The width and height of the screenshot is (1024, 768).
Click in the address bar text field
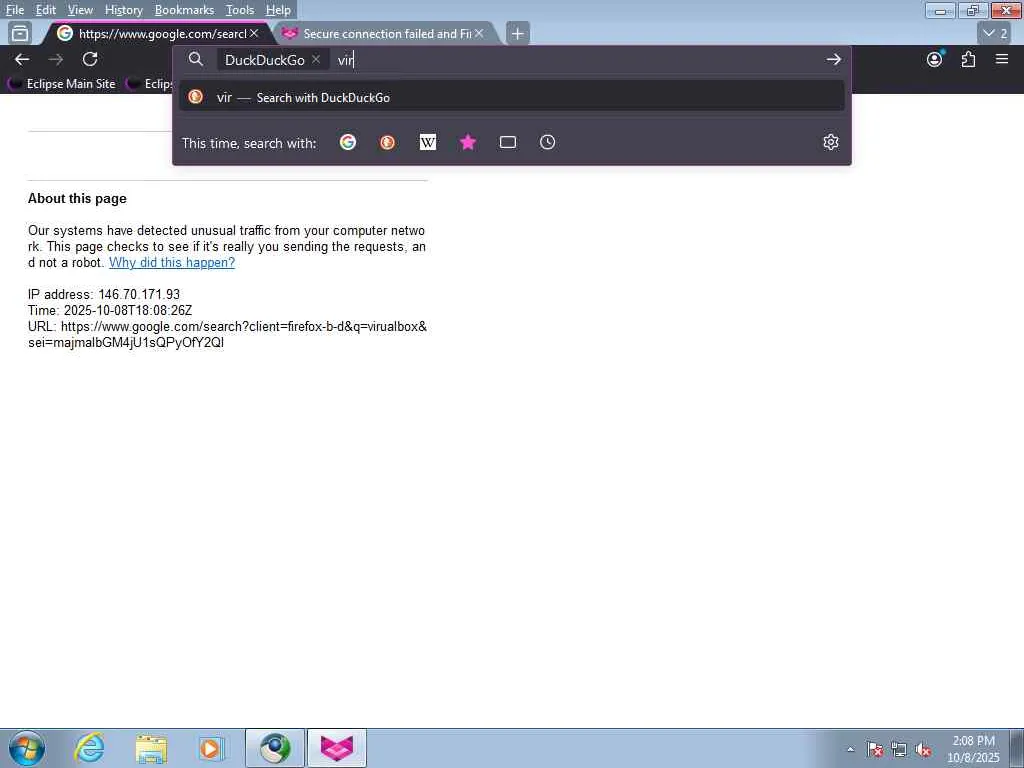(x=575, y=59)
